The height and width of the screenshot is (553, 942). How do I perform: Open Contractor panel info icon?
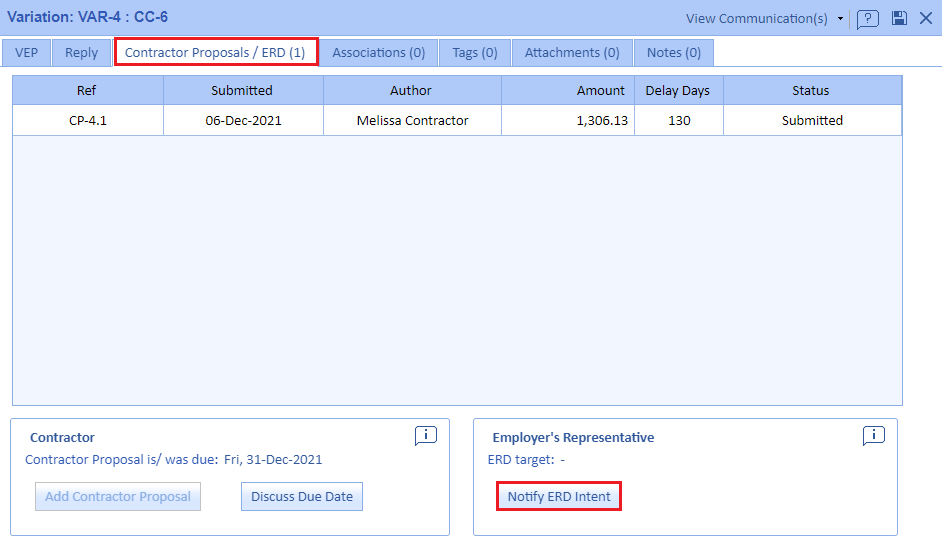tap(426, 435)
